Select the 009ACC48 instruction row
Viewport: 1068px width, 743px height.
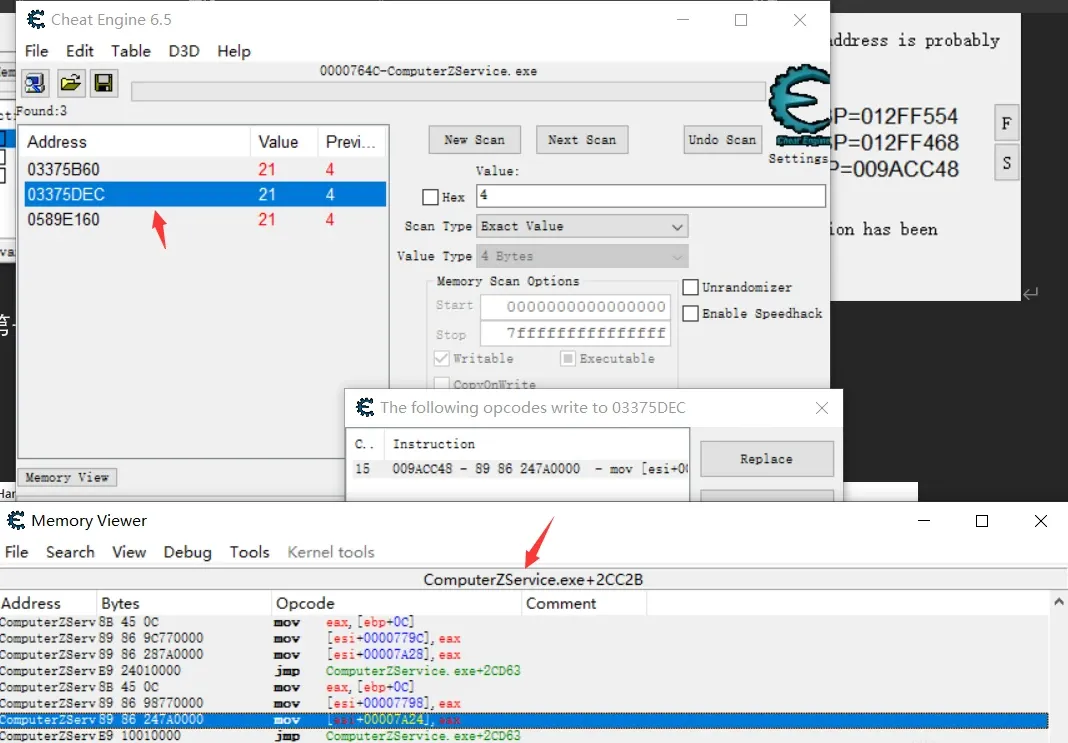(520, 469)
